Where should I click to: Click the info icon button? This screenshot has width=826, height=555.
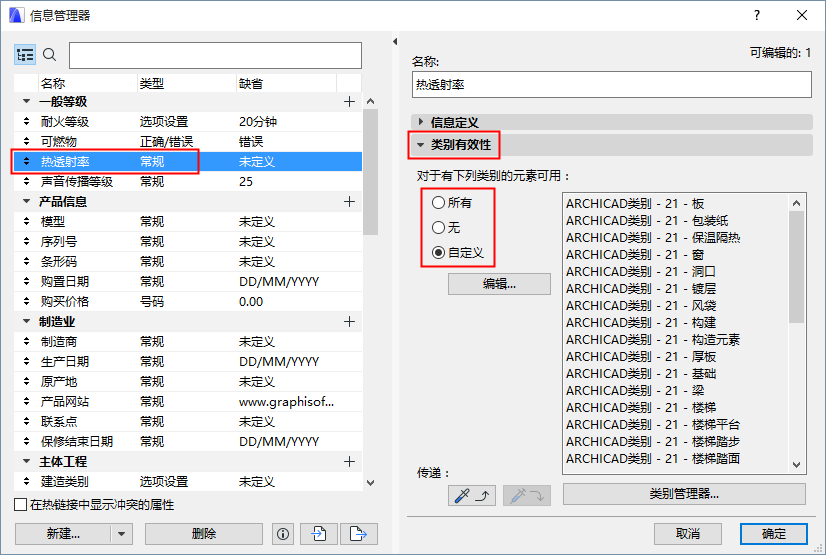pyautogui.click(x=283, y=534)
